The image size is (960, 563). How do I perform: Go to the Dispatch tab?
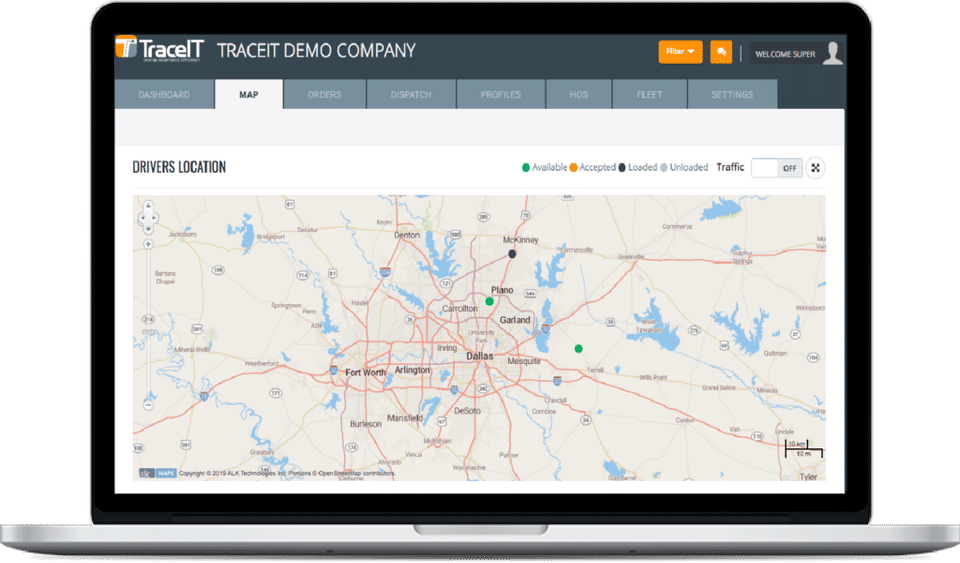tap(411, 94)
